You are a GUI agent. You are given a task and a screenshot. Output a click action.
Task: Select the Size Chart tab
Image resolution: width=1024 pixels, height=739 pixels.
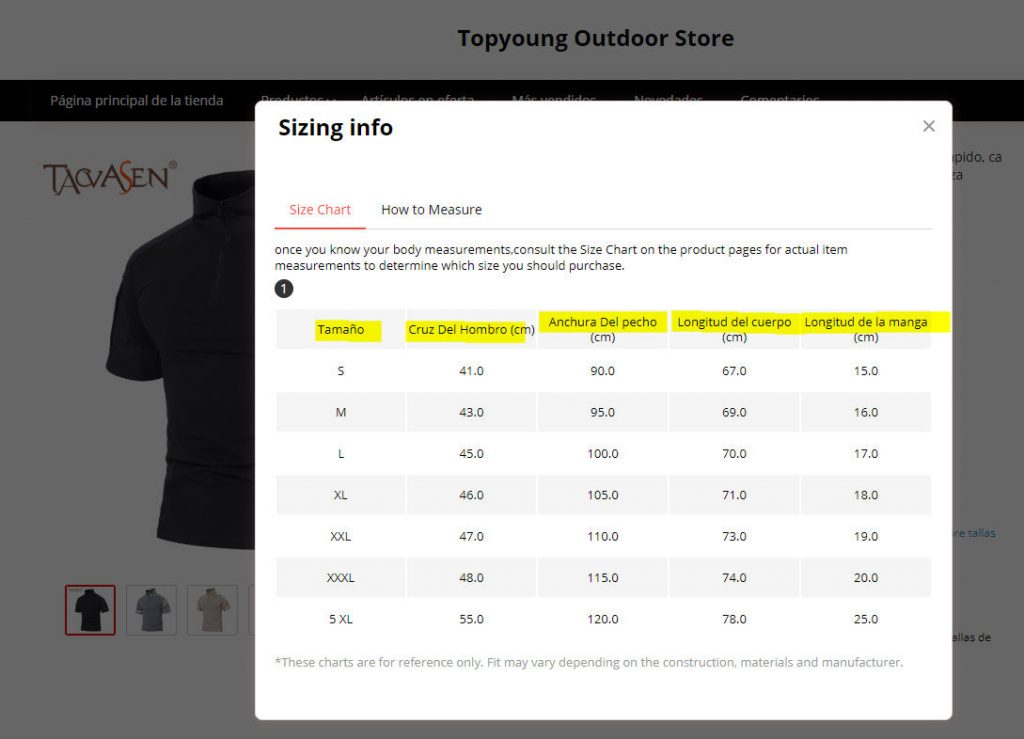pyautogui.click(x=320, y=210)
